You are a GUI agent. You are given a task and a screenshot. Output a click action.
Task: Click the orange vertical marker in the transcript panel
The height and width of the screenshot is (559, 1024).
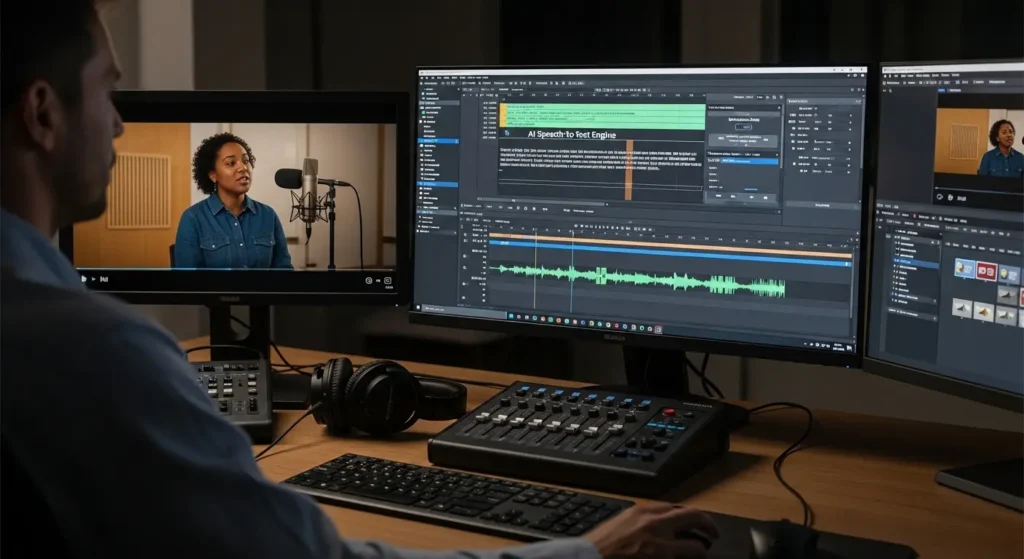(628, 169)
